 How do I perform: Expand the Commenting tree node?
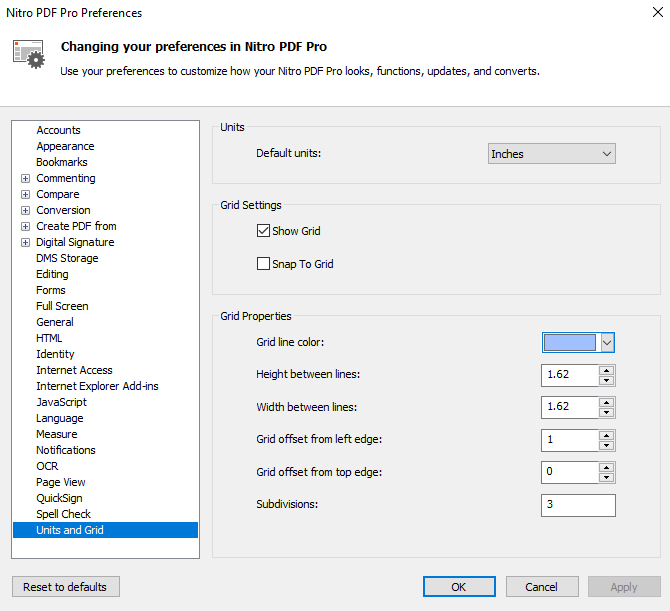(26, 178)
